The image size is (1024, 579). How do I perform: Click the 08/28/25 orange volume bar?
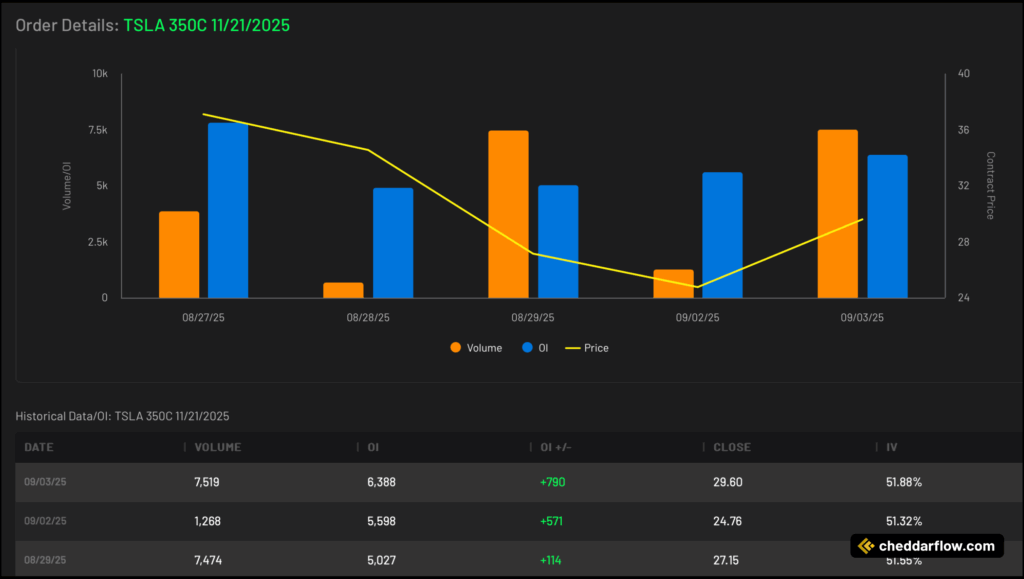[344, 290]
